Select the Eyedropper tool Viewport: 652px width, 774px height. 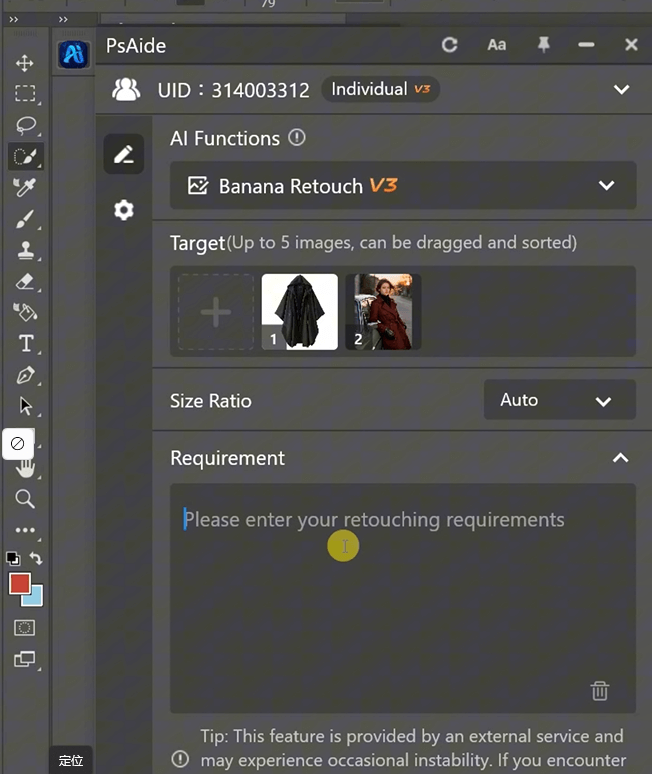(x=25, y=188)
